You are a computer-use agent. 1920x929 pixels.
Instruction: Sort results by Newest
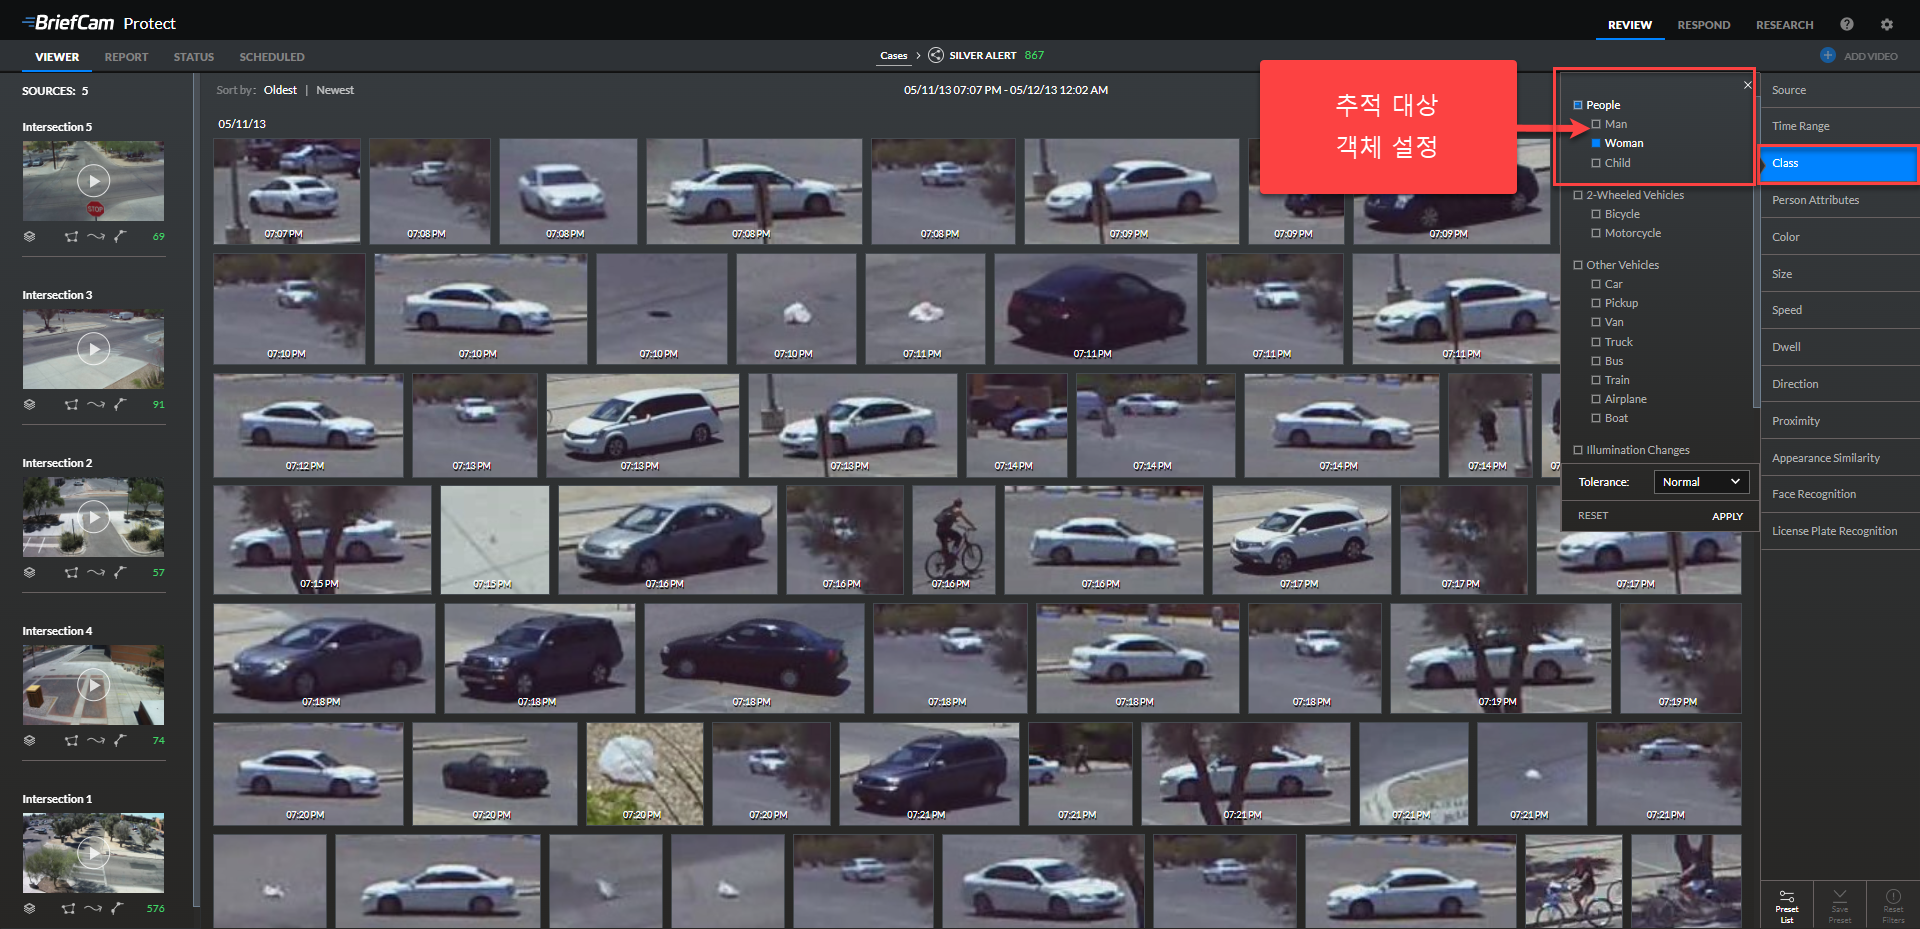(335, 90)
